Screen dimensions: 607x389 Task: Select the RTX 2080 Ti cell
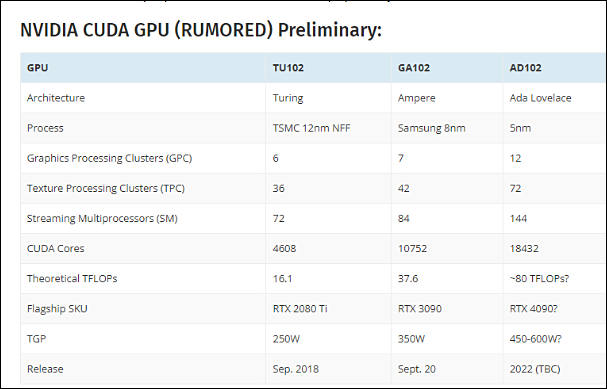(300, 309)
